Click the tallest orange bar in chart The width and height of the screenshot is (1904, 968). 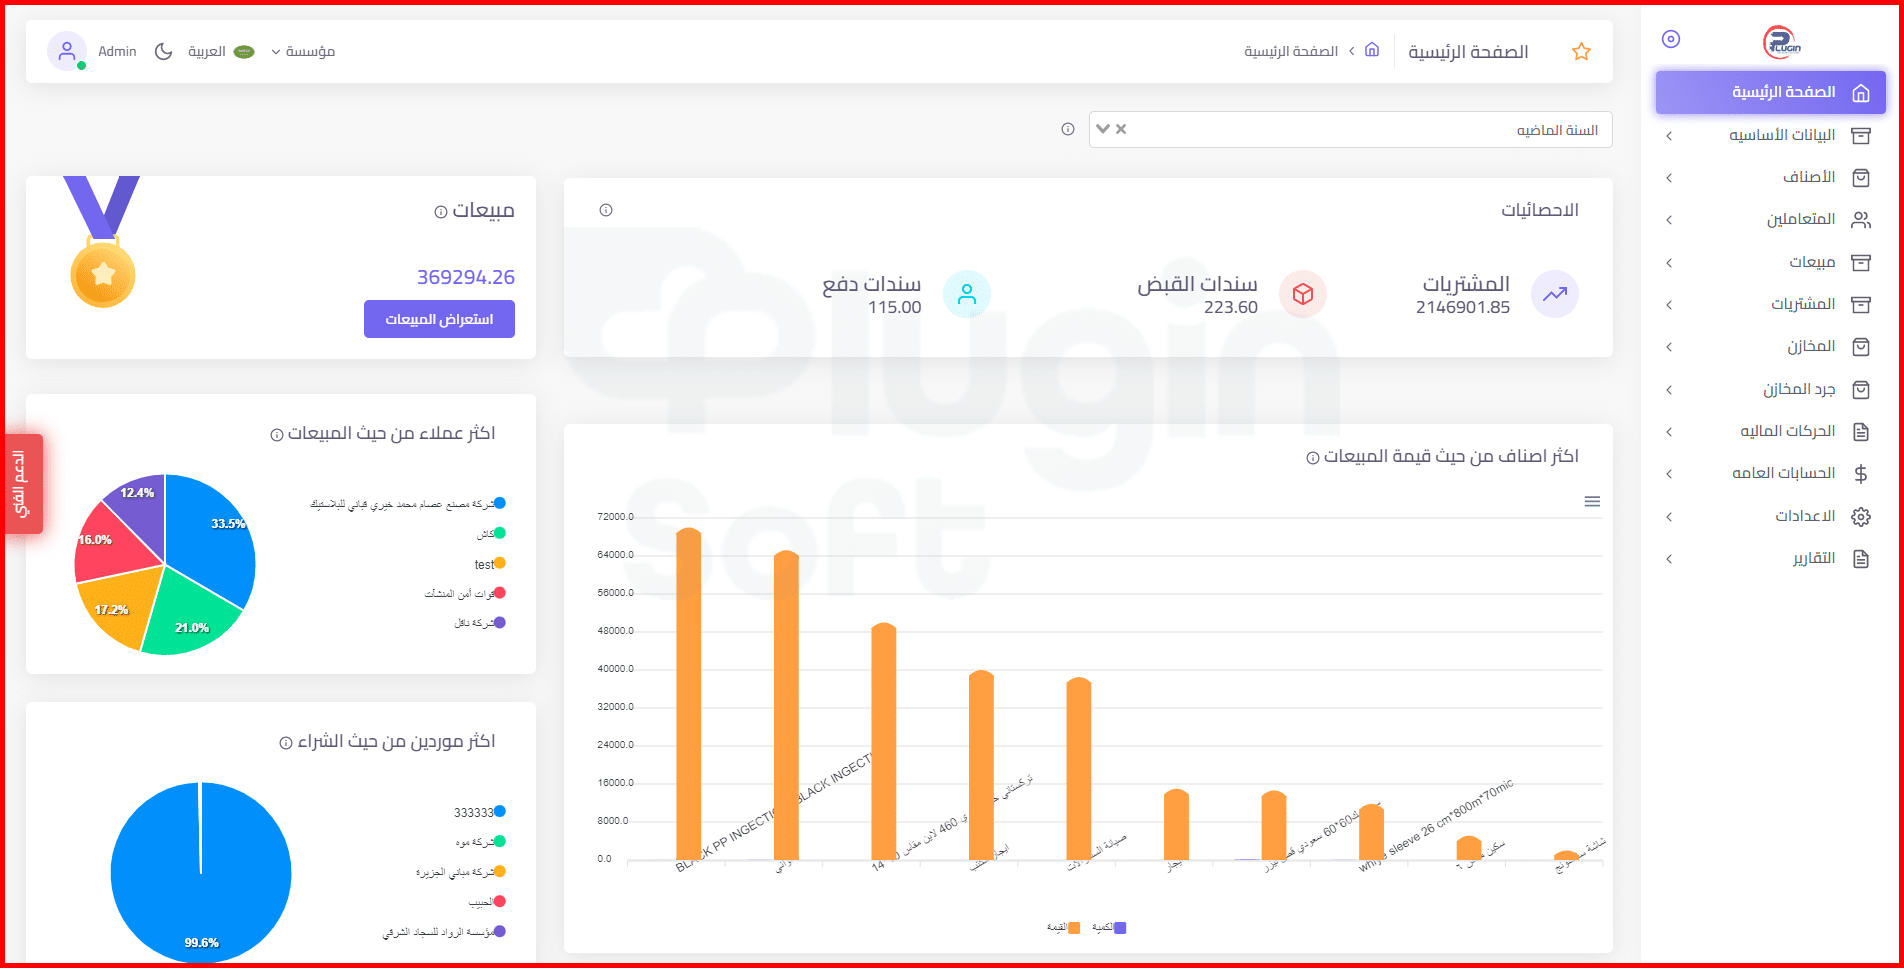click(688, 694)
